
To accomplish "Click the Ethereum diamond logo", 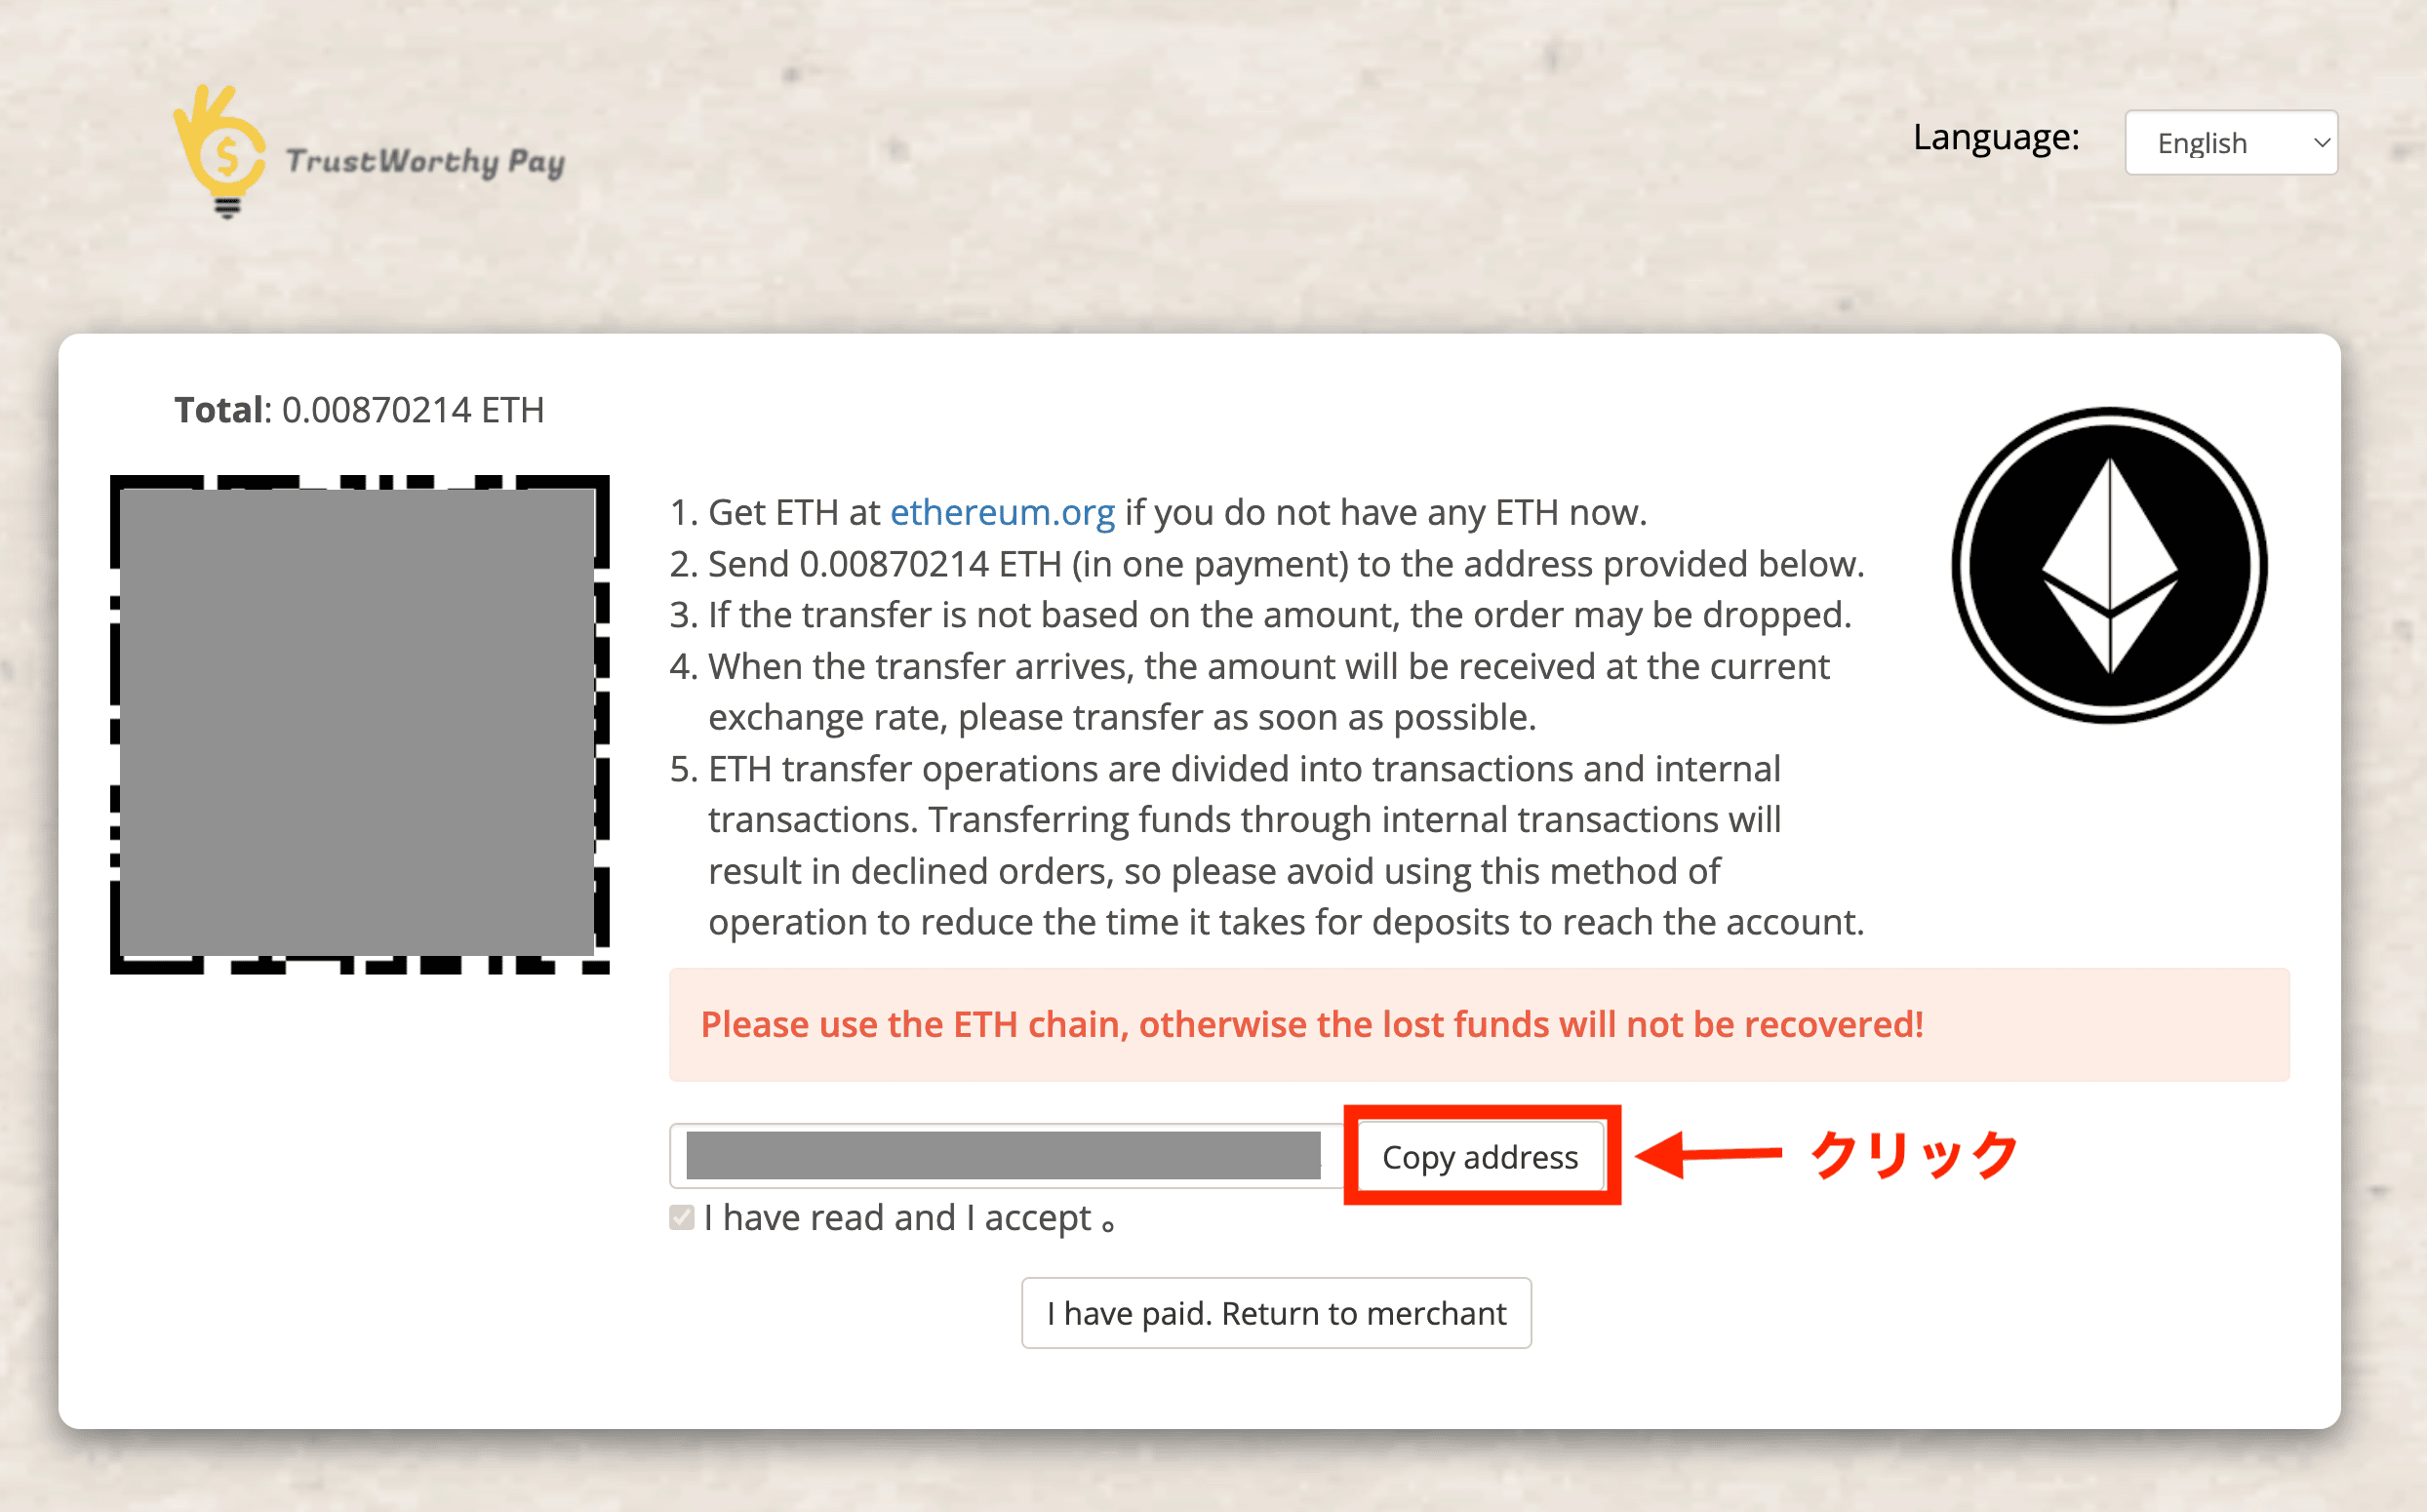I will [2109, 565].
